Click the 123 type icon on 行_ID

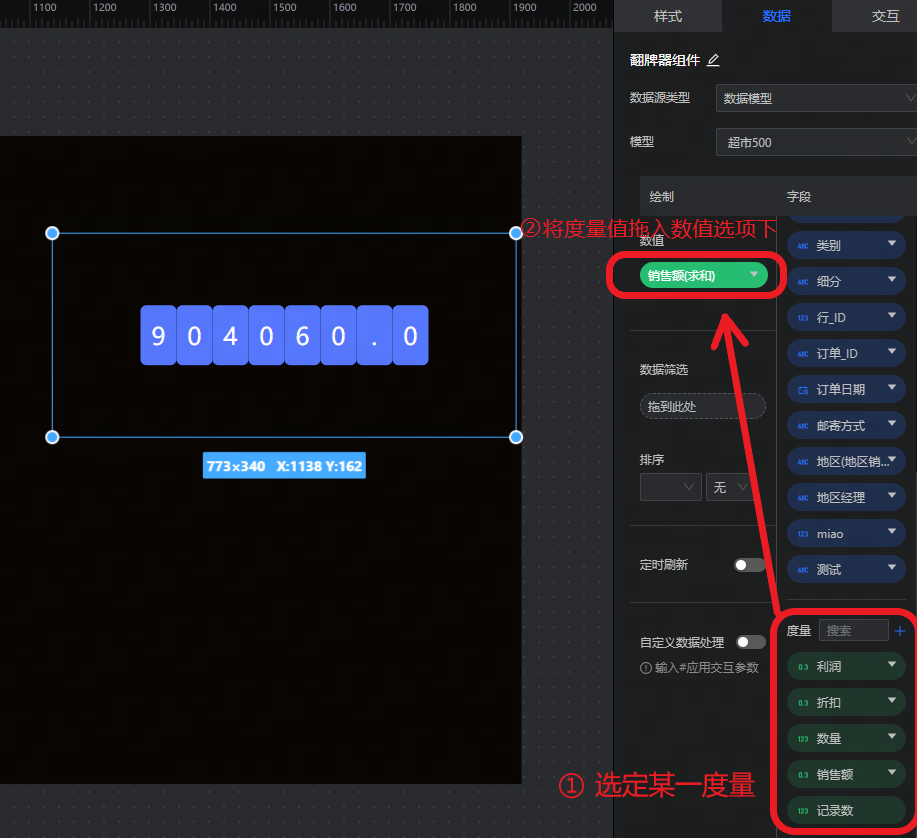click(803, 318)
